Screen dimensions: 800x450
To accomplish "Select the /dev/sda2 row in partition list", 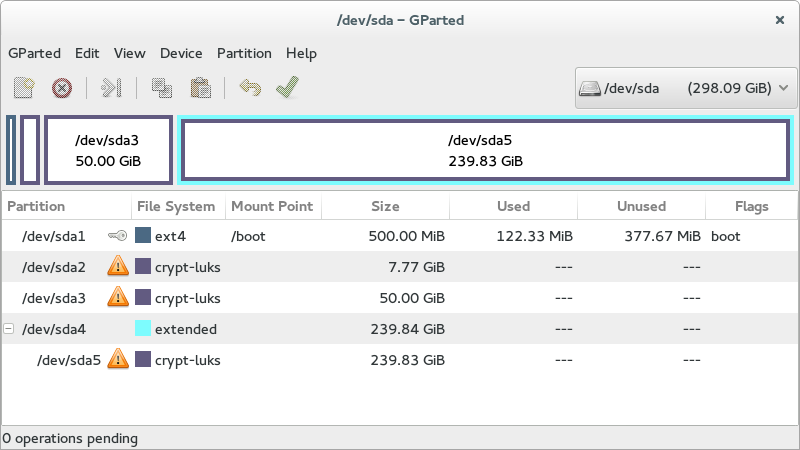I will tap(399, 266).
